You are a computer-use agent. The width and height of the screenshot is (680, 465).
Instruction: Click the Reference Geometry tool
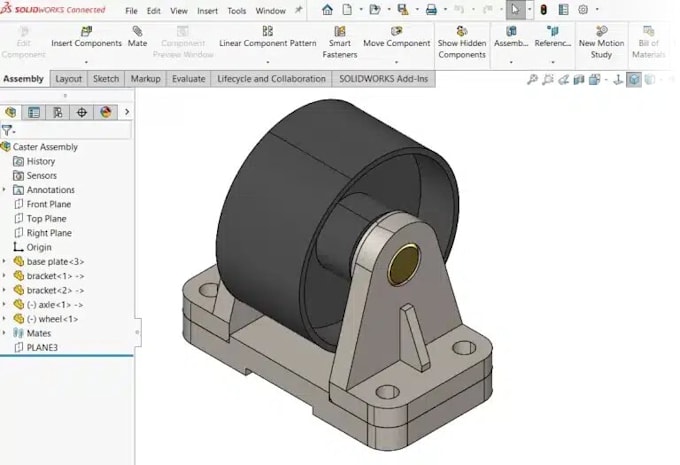(x=552, y=37)
